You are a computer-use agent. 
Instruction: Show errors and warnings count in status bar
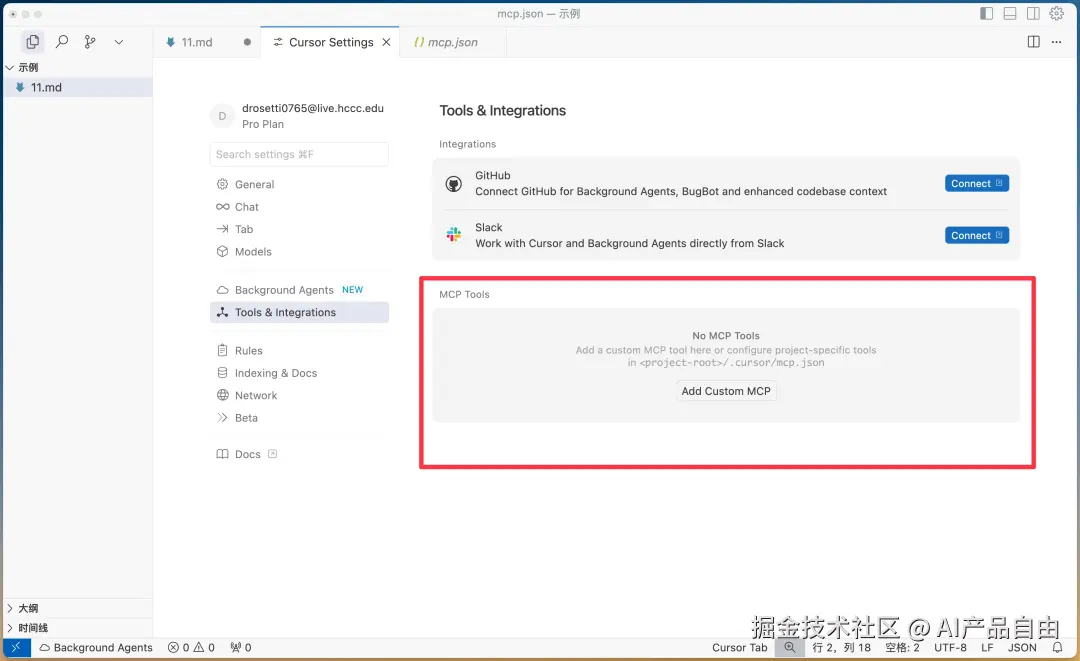(x=191, y=648)
